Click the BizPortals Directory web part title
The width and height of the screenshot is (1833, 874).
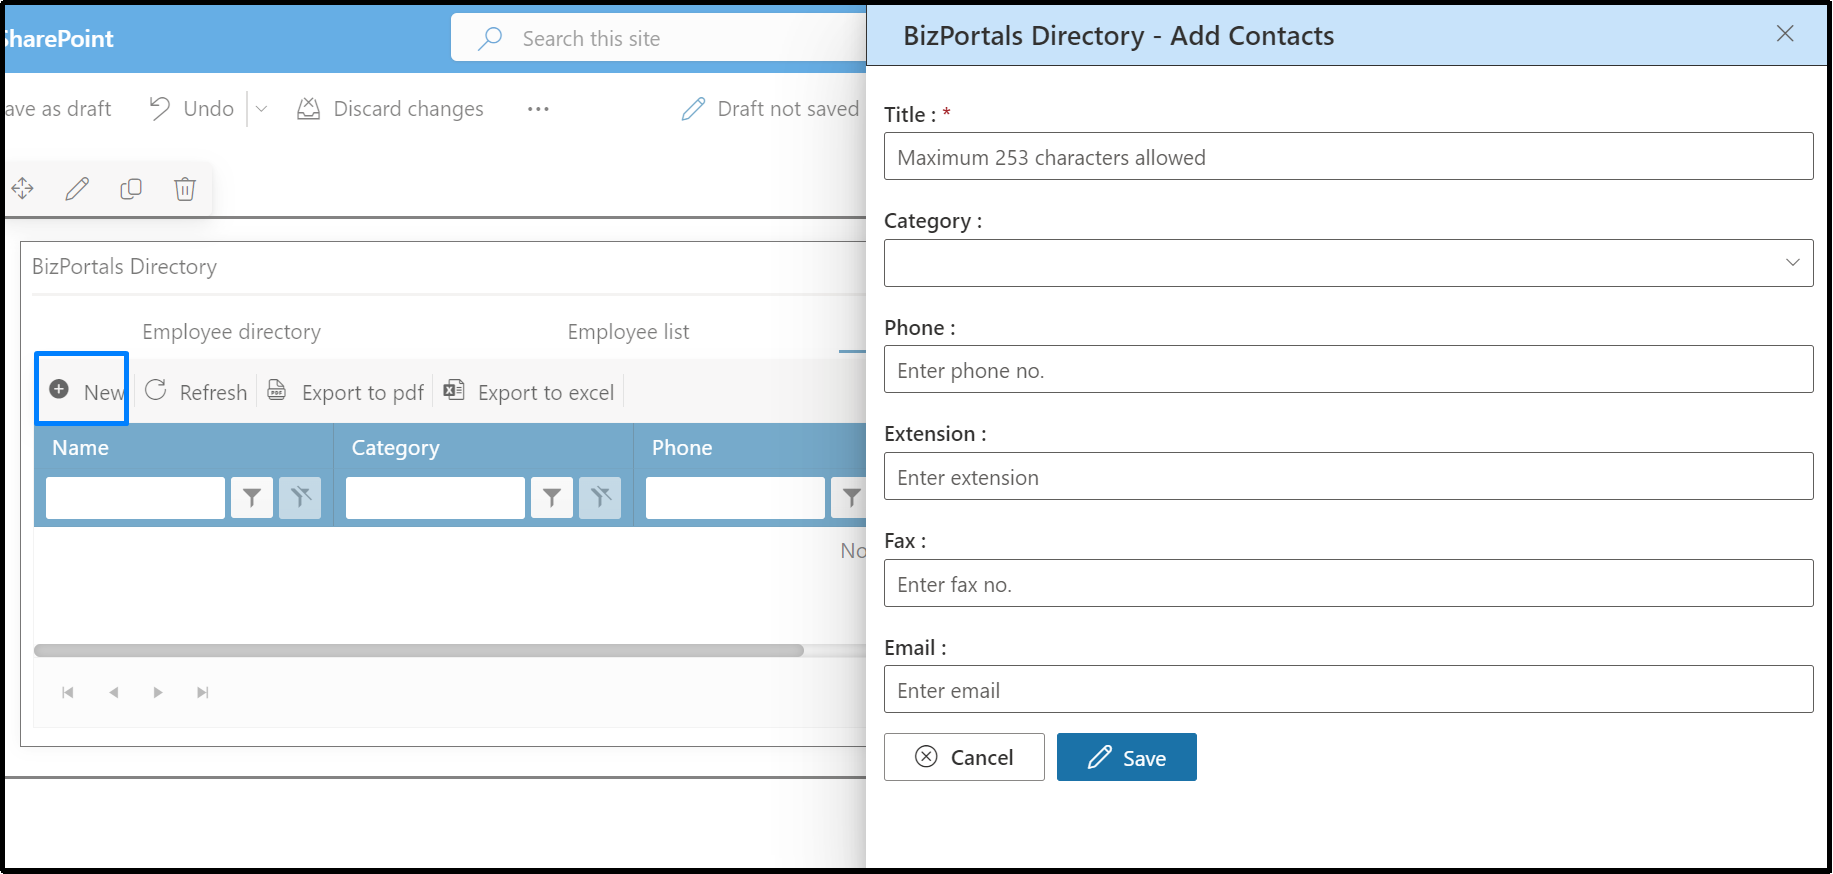coord(124,267)
